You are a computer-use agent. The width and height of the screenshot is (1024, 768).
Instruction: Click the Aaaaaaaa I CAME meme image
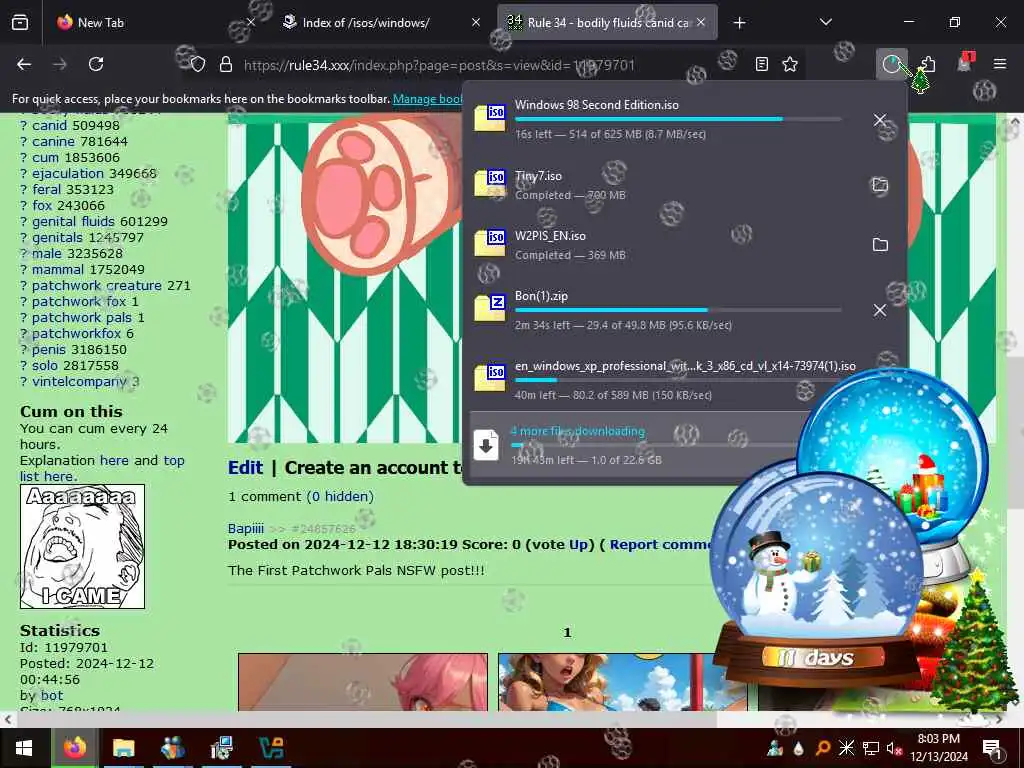pos(82,547)
